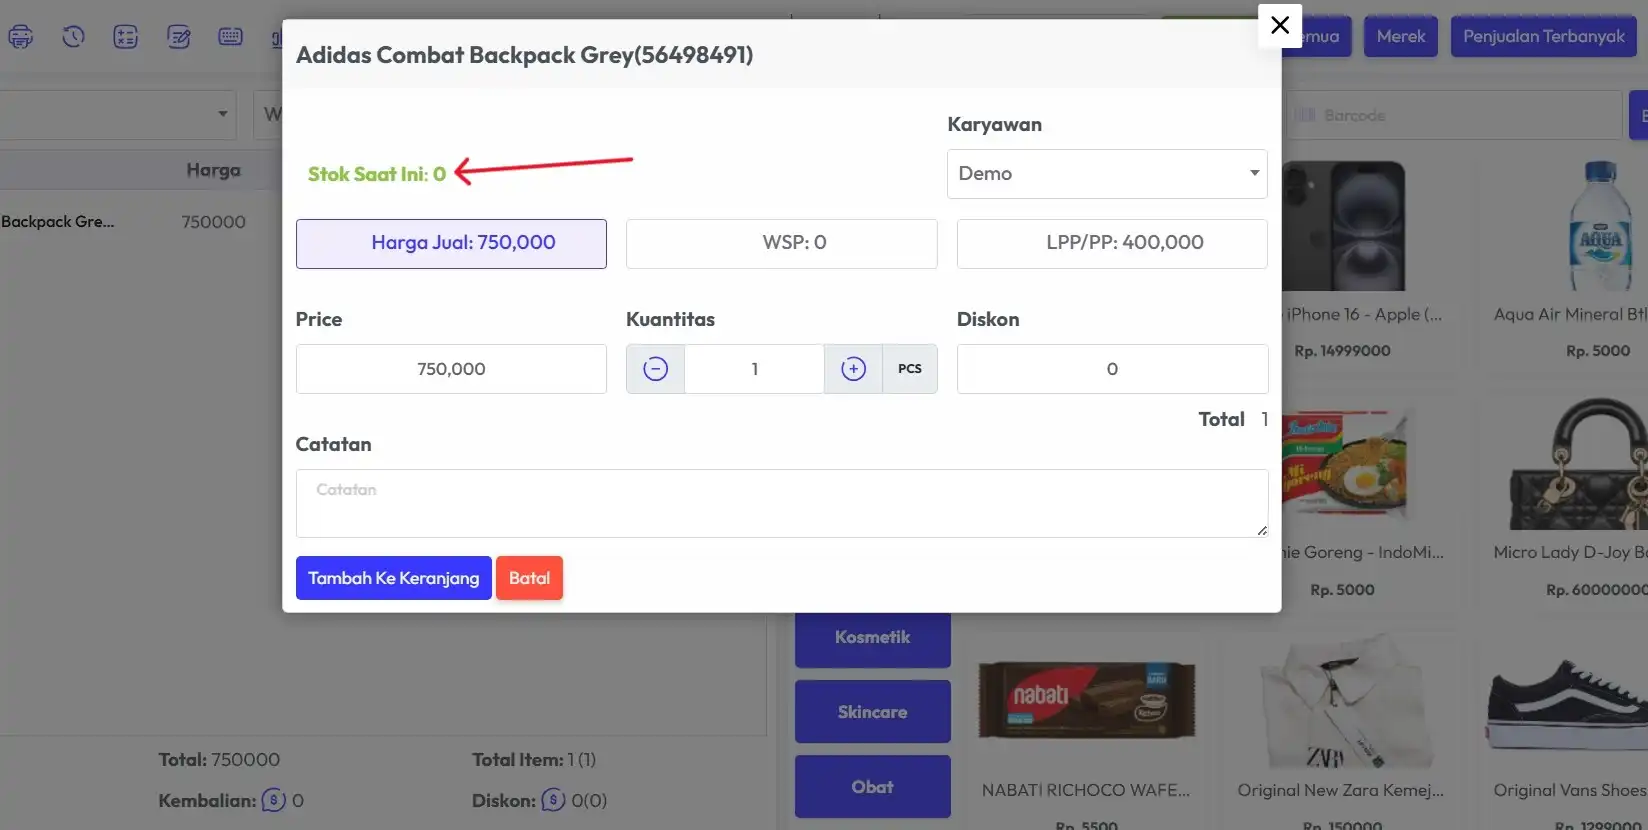Click the Rp. 14999000 price label
Screen dimensions: 1648x830
[x=1342, y=351]
